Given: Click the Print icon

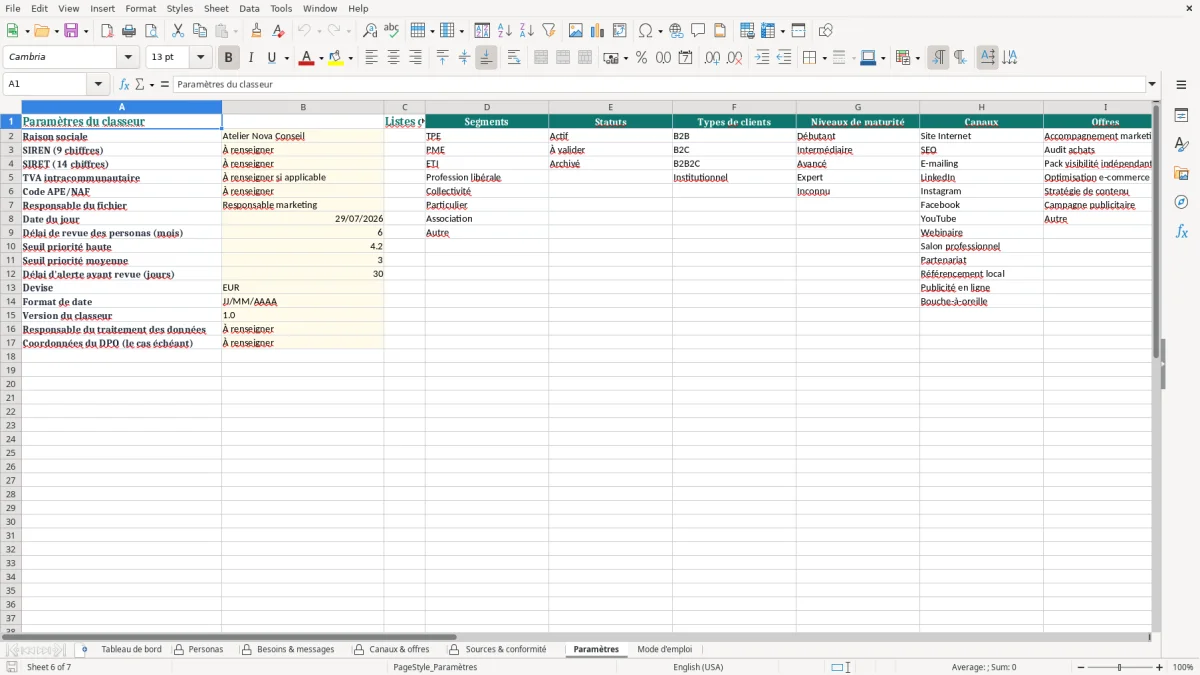Looking at the screenshot, I should click(x=129, y=31).
